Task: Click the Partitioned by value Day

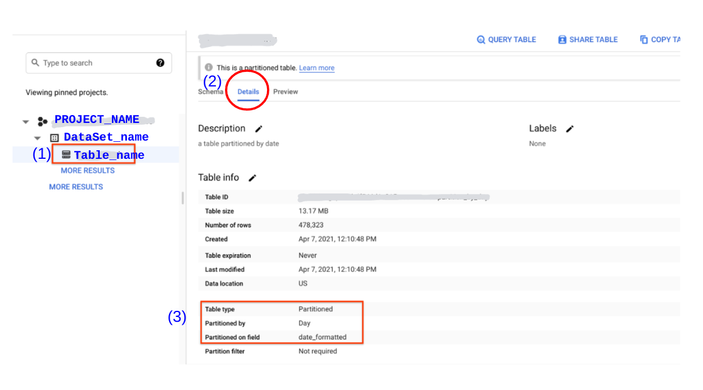Action: (x=304, y=323)
